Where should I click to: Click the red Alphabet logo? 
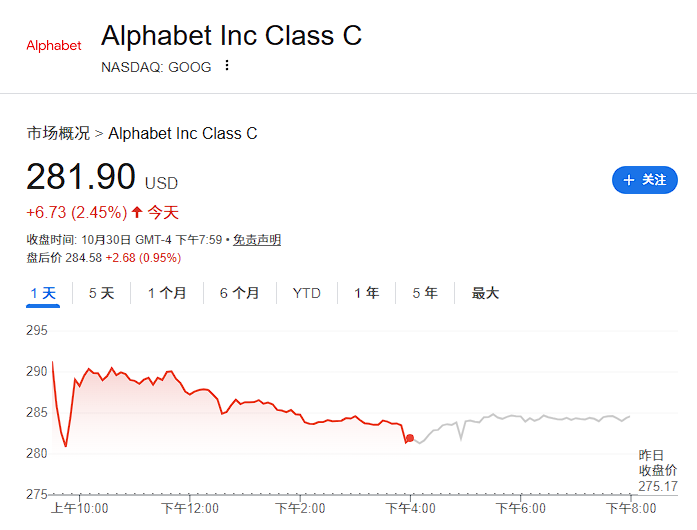54,46
